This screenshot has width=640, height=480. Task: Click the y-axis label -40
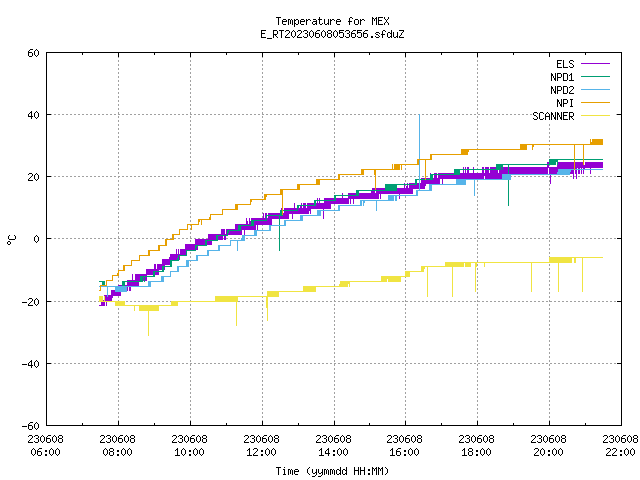[x=30, y=364]
